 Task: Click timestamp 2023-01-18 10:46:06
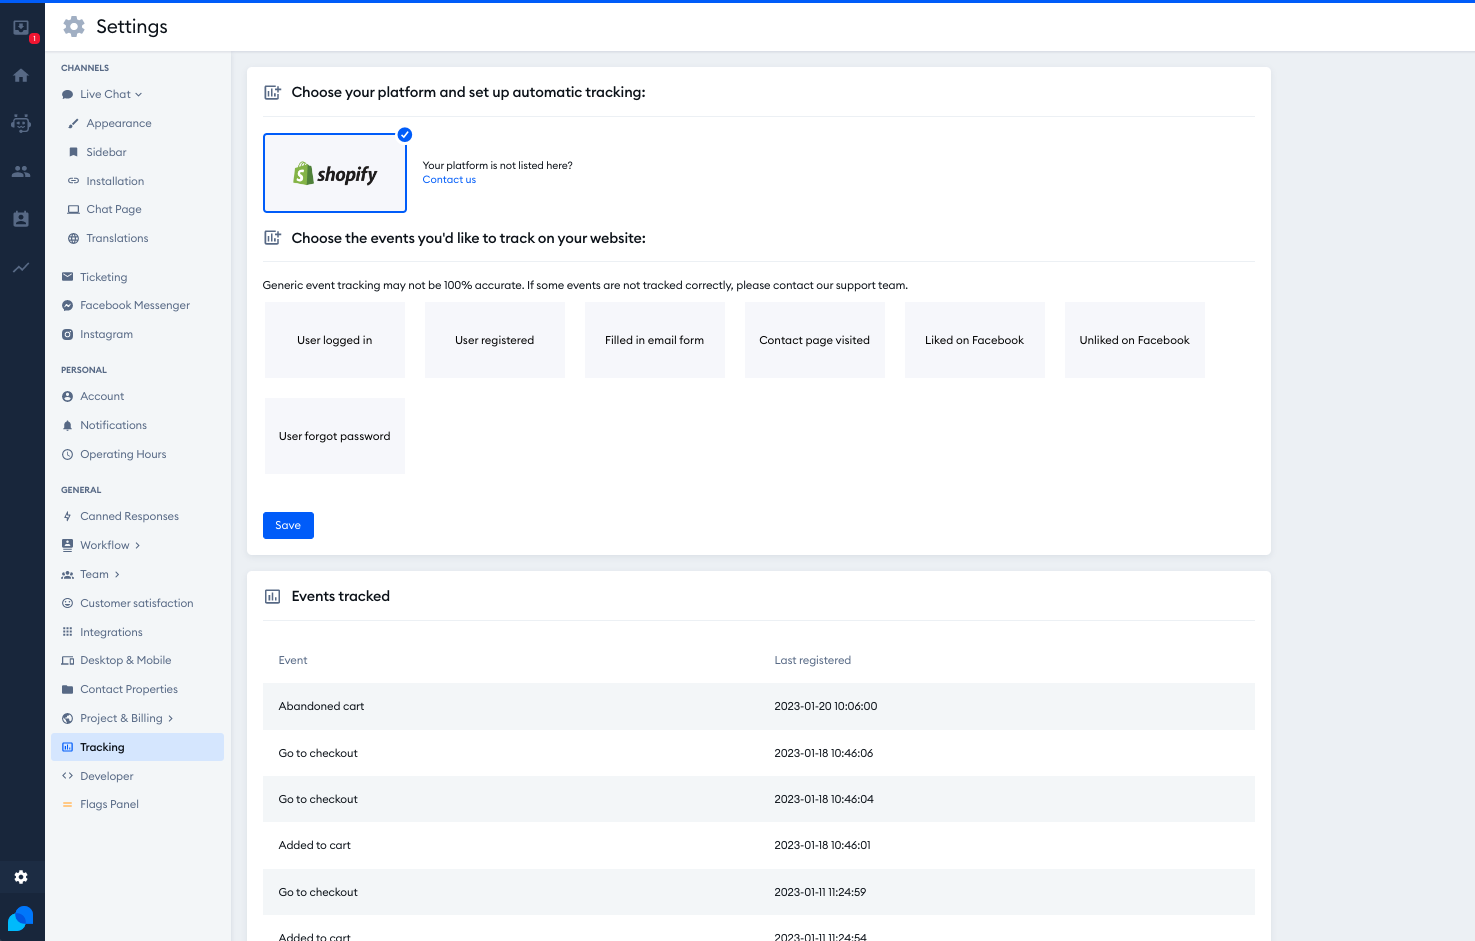tap(823, 753)
